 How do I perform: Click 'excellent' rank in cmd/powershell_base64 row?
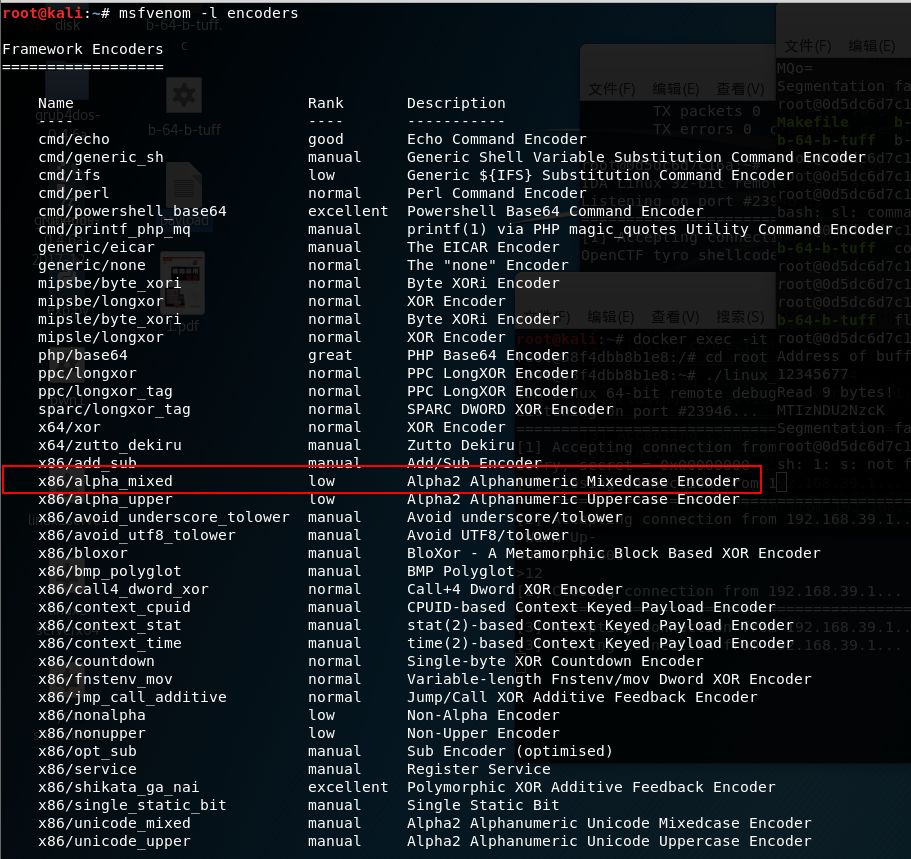[348, 211]
